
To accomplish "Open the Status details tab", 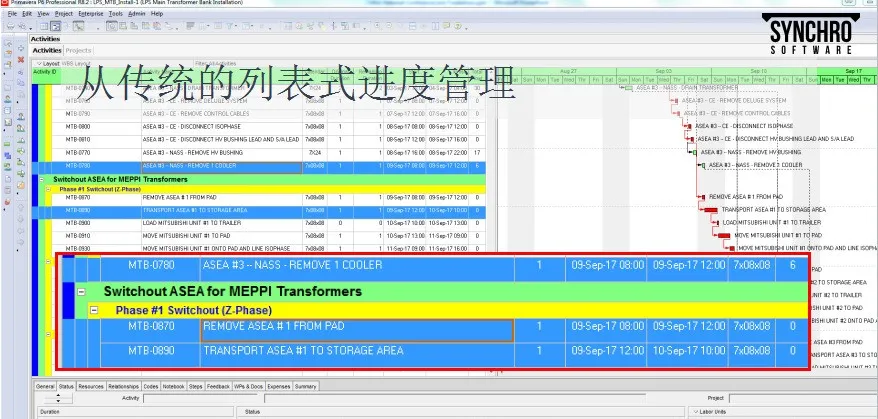I will [x=66, y=387].
